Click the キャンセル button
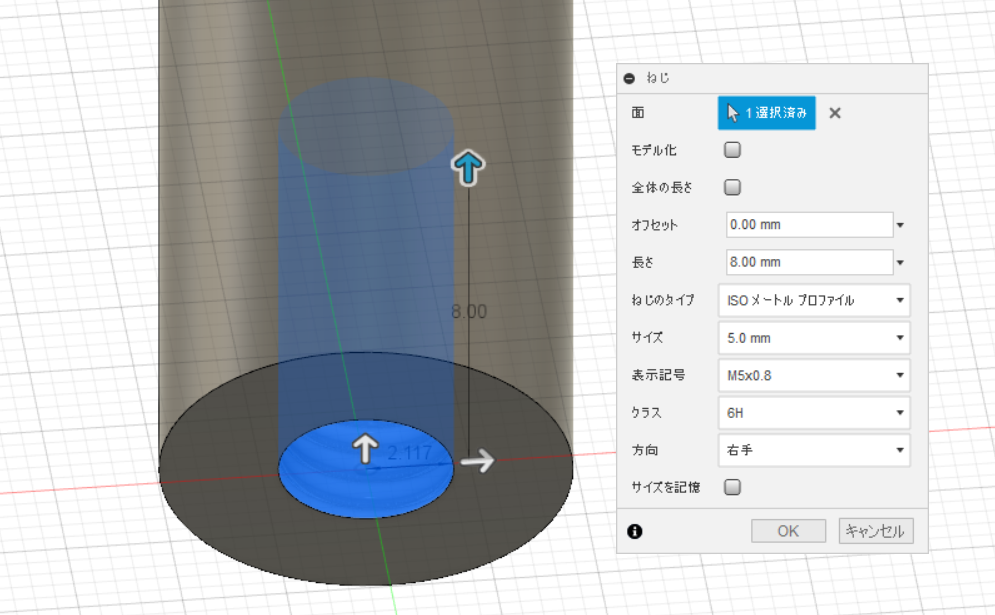 (x=876, y=531)
